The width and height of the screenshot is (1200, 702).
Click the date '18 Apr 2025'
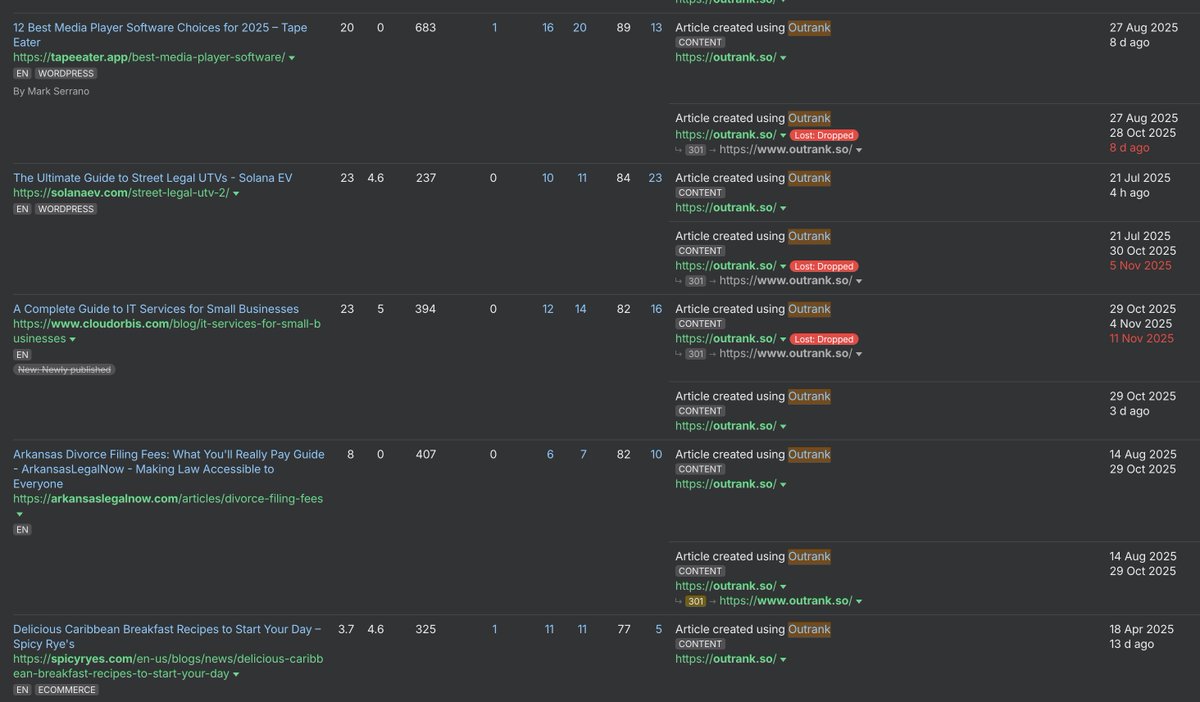click(1143, 629)
